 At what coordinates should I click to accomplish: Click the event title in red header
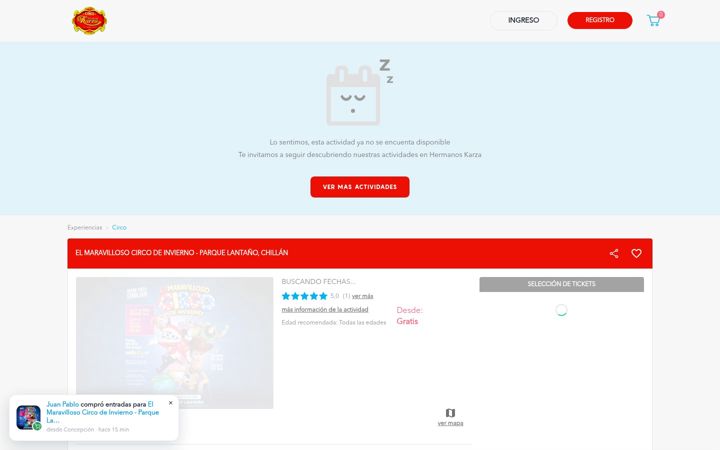click(x=182, y=253)
